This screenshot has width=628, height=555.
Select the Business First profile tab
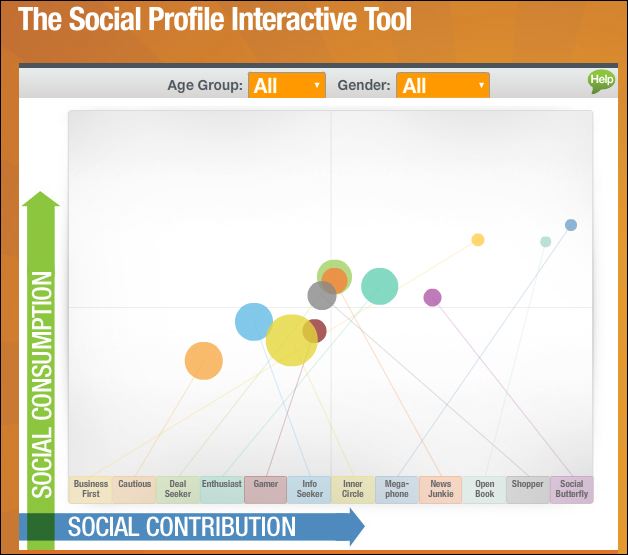coord(91,489)
